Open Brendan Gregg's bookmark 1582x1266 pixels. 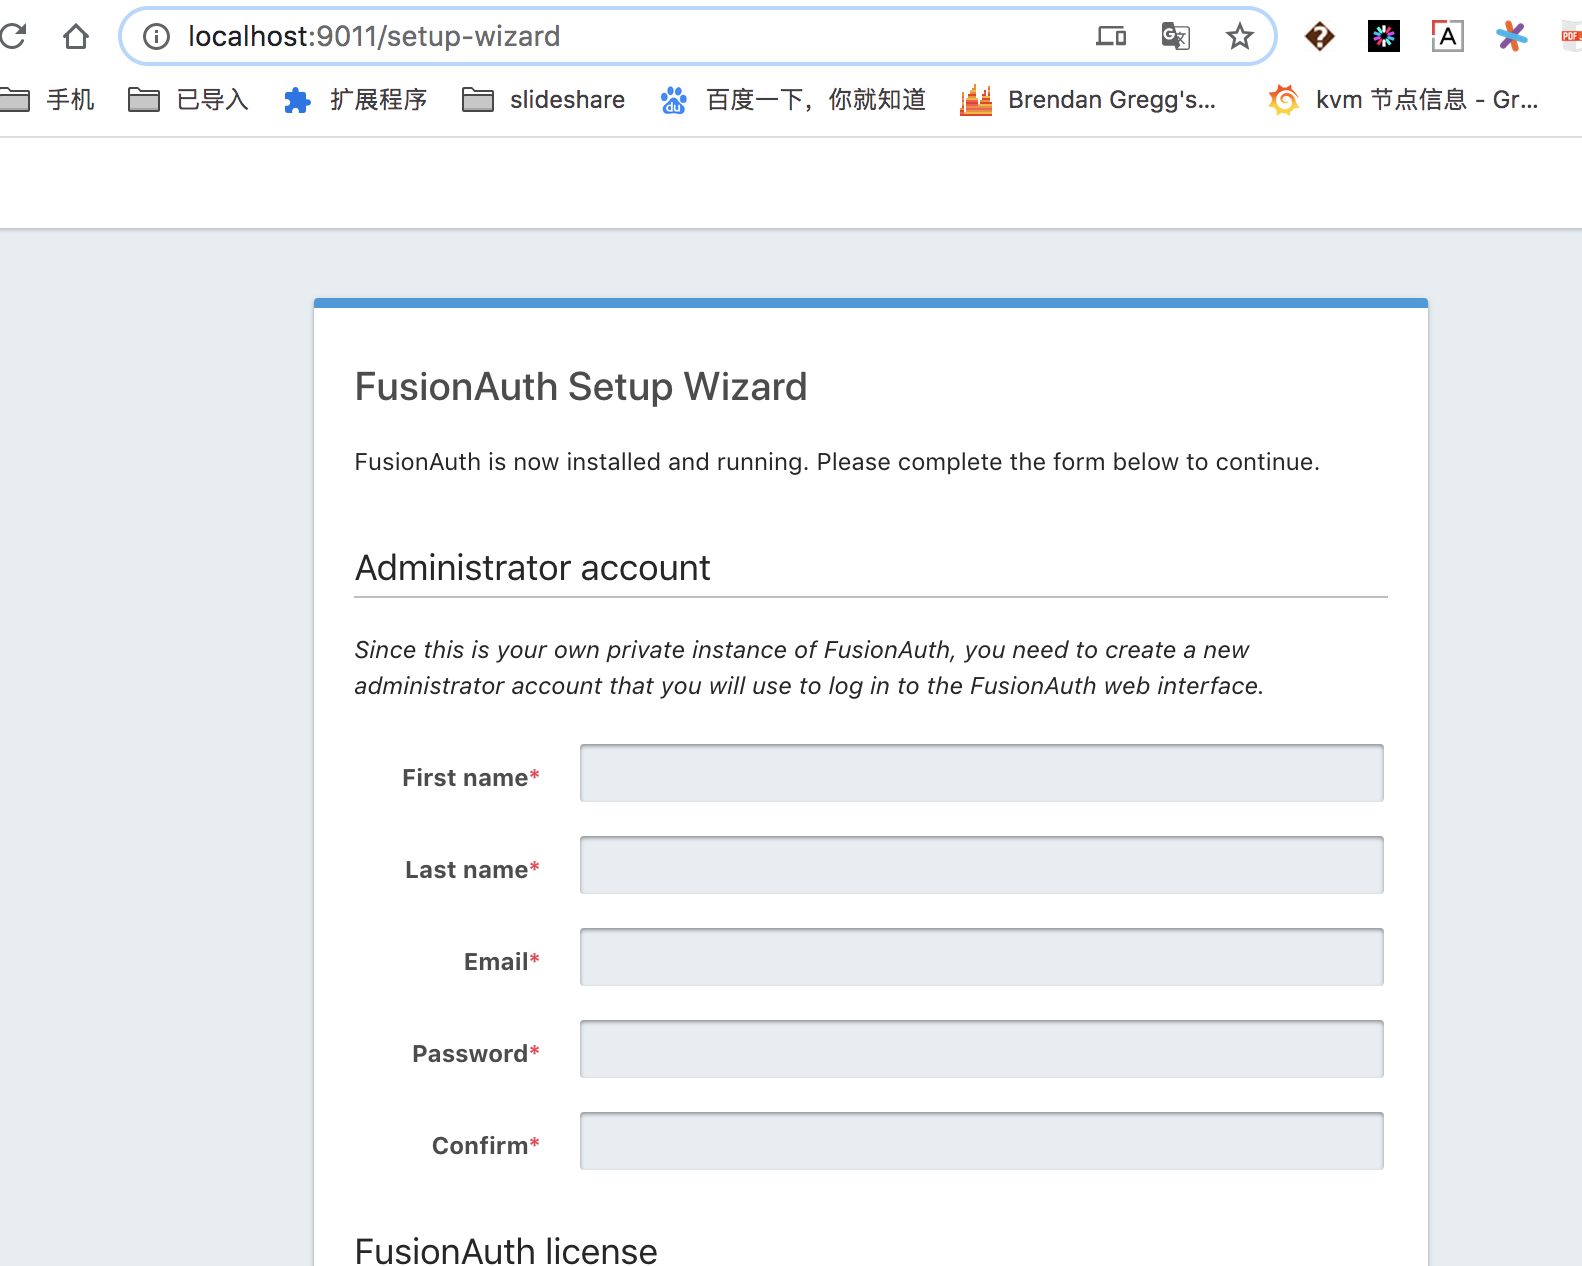click(x=1087, y=100)
